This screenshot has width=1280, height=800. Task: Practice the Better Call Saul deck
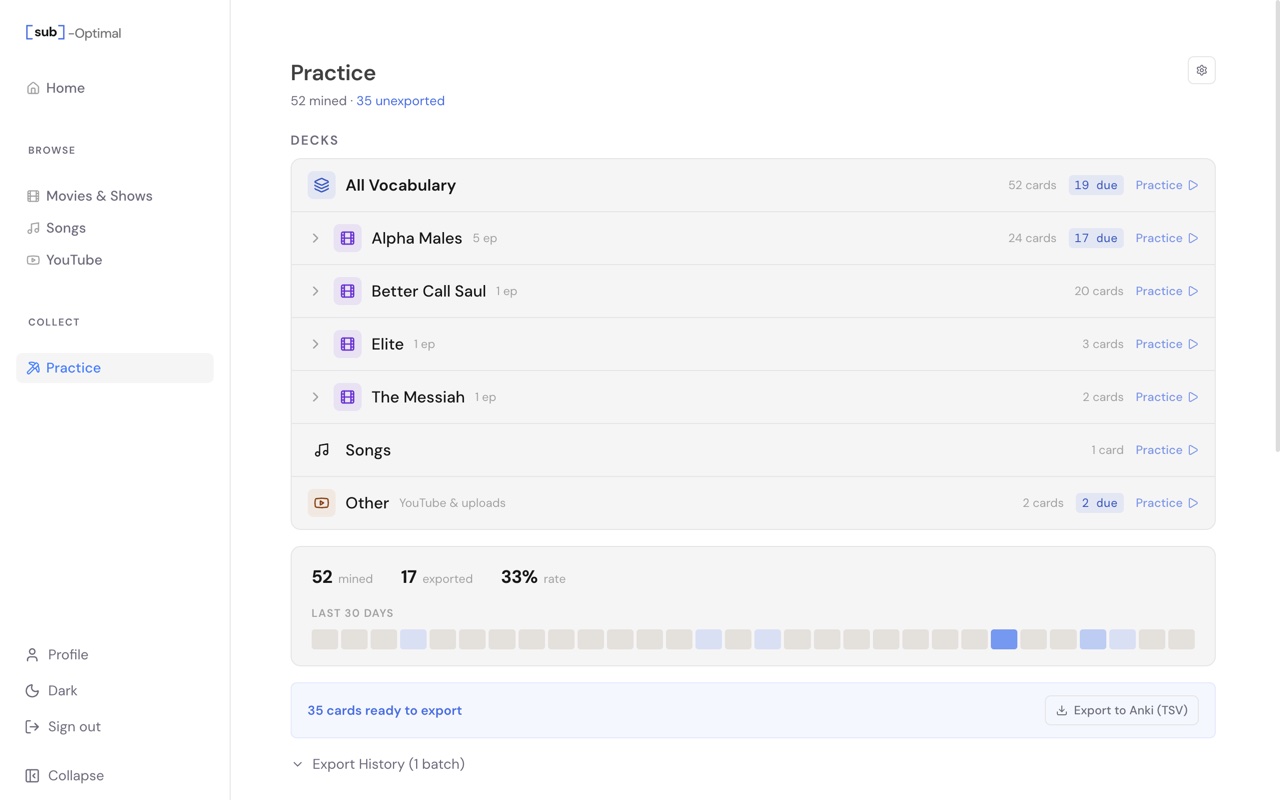[x=1166, y=291]
